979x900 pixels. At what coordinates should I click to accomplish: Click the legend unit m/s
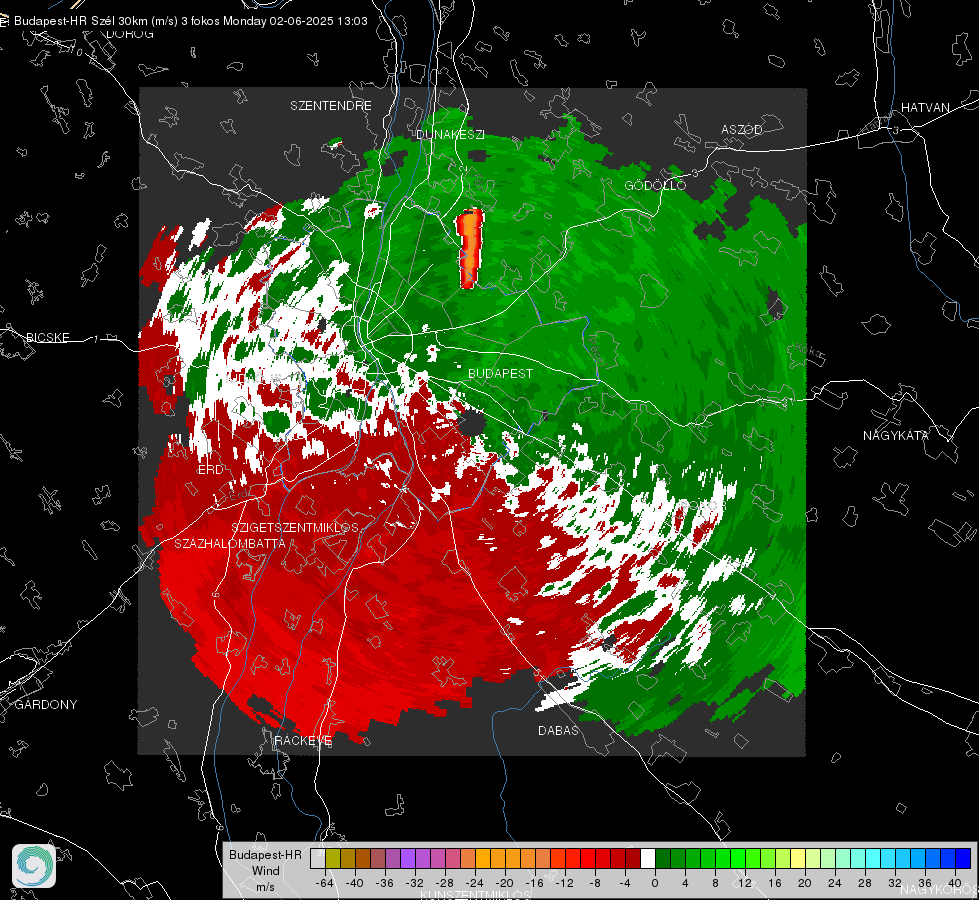click(x=265, y=886)
